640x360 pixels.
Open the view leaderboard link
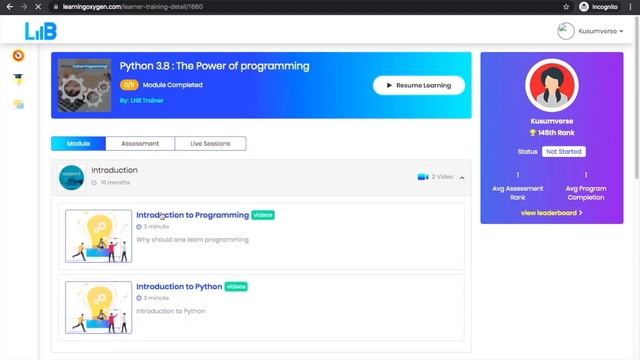pyautogui.click(x=551, y=213)
